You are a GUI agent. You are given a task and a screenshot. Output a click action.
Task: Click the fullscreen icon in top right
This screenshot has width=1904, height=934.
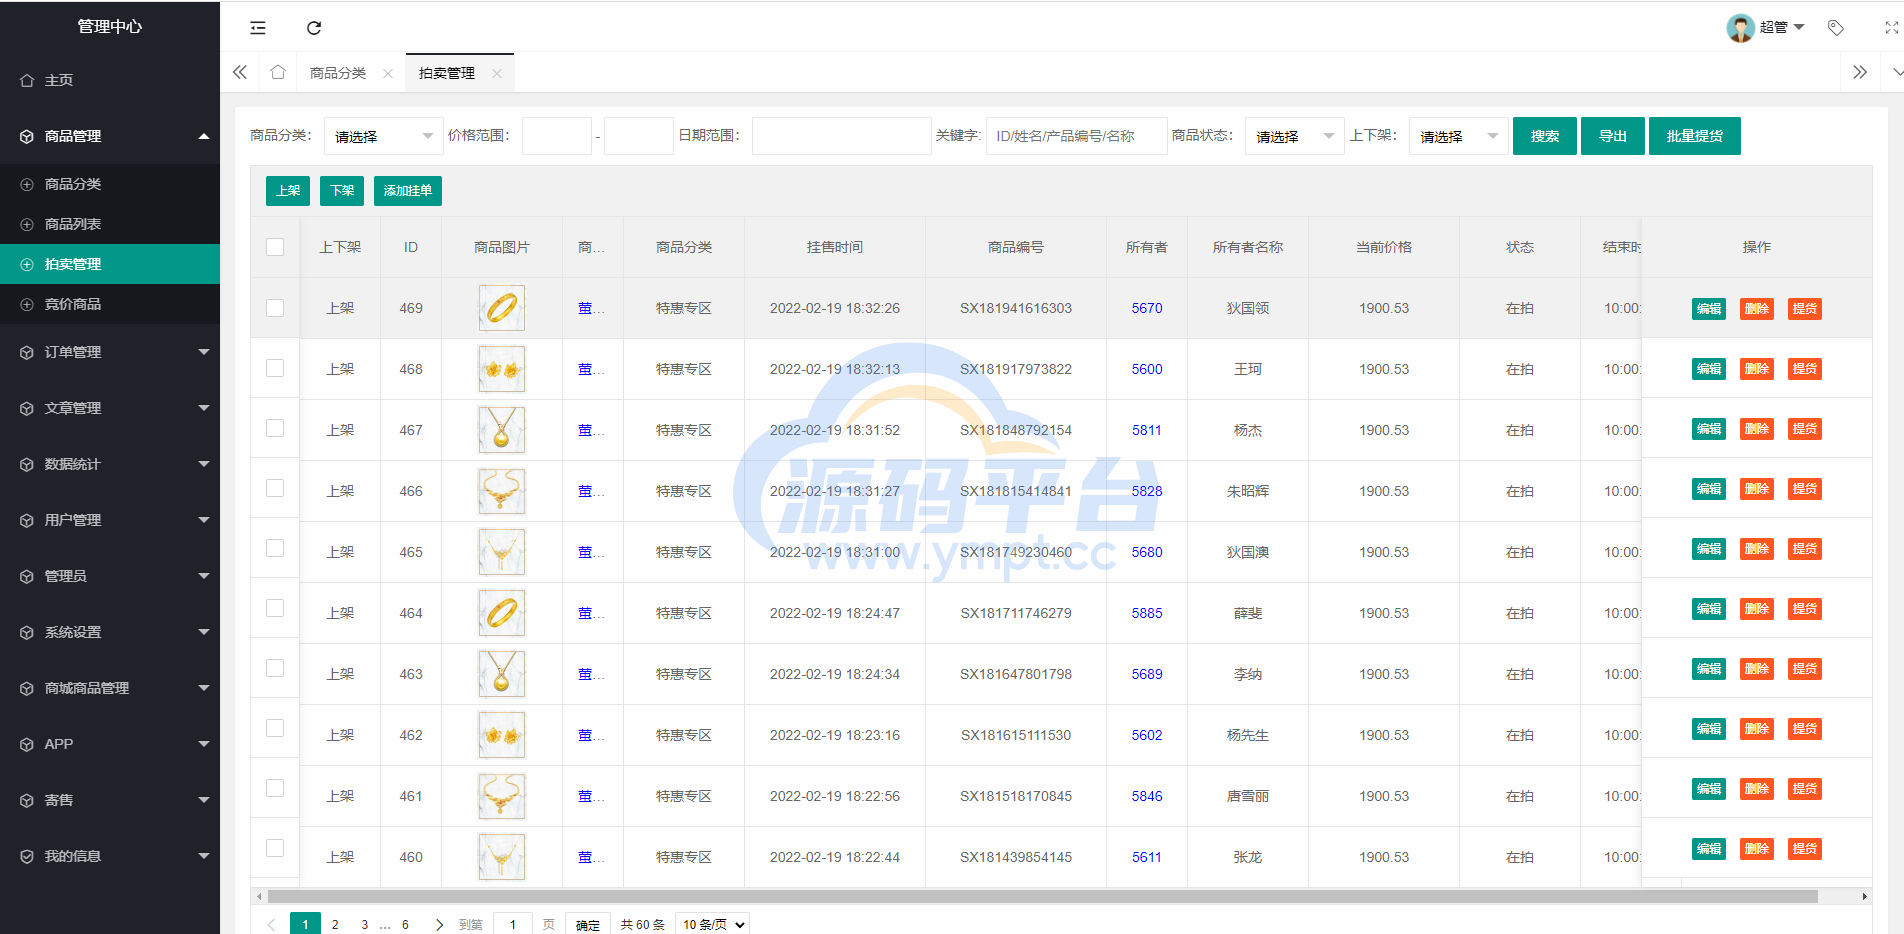(1892, 28)
